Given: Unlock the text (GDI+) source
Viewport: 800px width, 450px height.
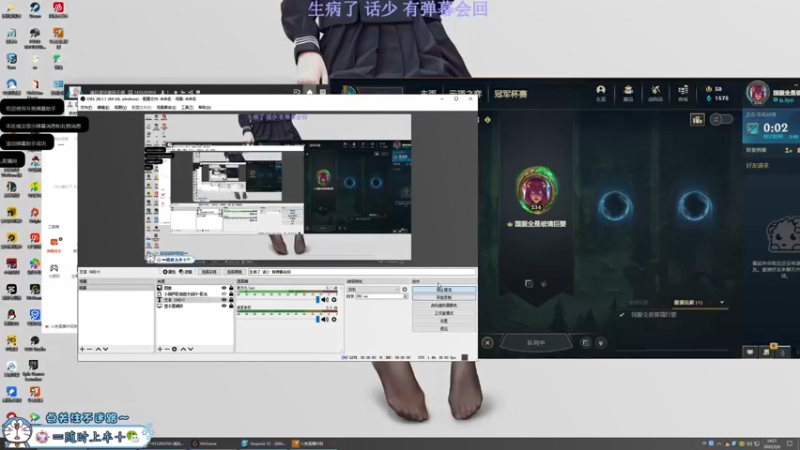Looking at the screenshot, I should pos(231,300).
